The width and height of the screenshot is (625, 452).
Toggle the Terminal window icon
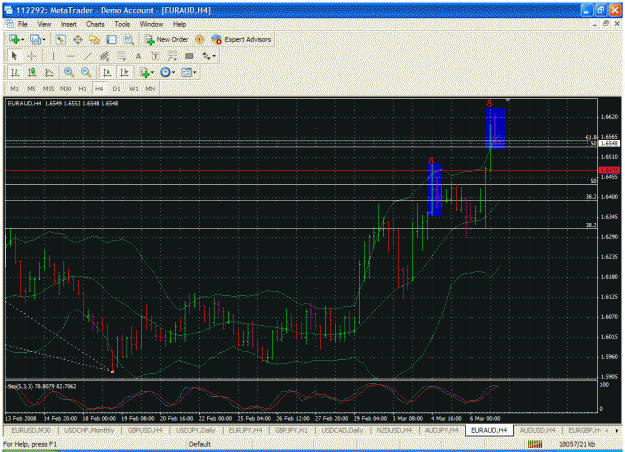coord(112,39)
